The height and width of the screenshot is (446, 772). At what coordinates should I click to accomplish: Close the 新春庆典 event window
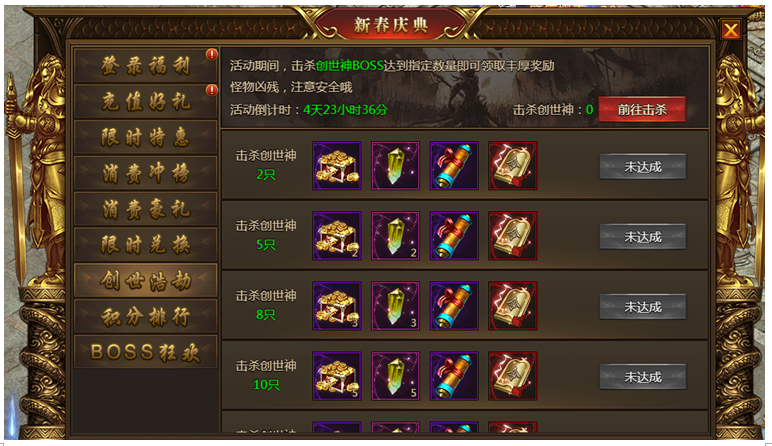tap(731, 30)
